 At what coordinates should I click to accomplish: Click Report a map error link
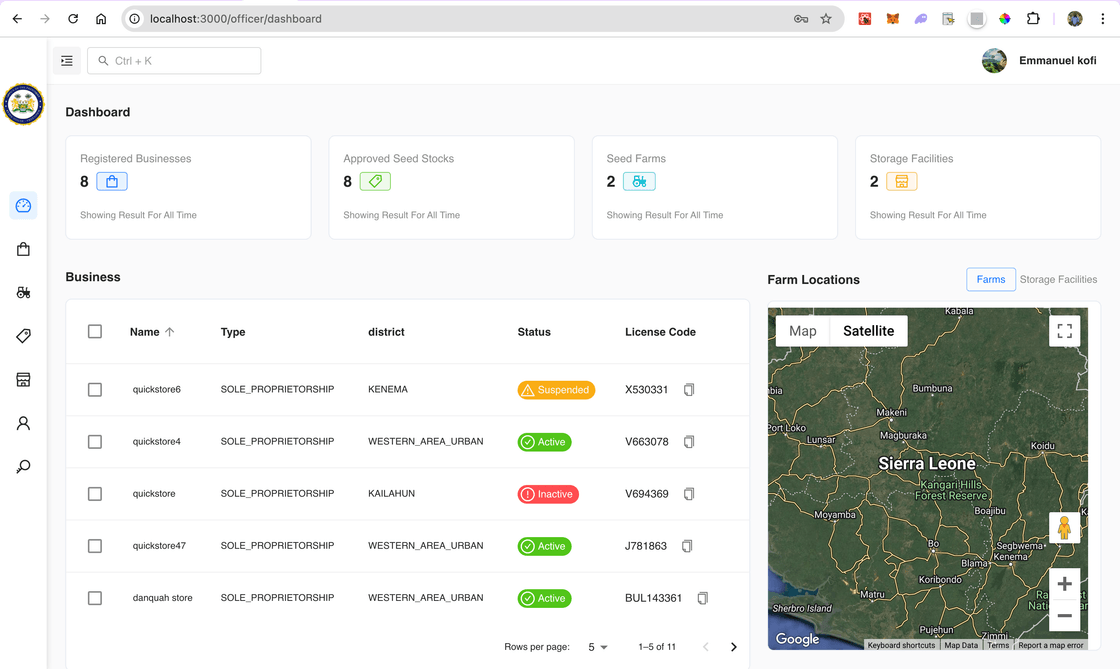pyautogui.click(x=1051, y=645)
